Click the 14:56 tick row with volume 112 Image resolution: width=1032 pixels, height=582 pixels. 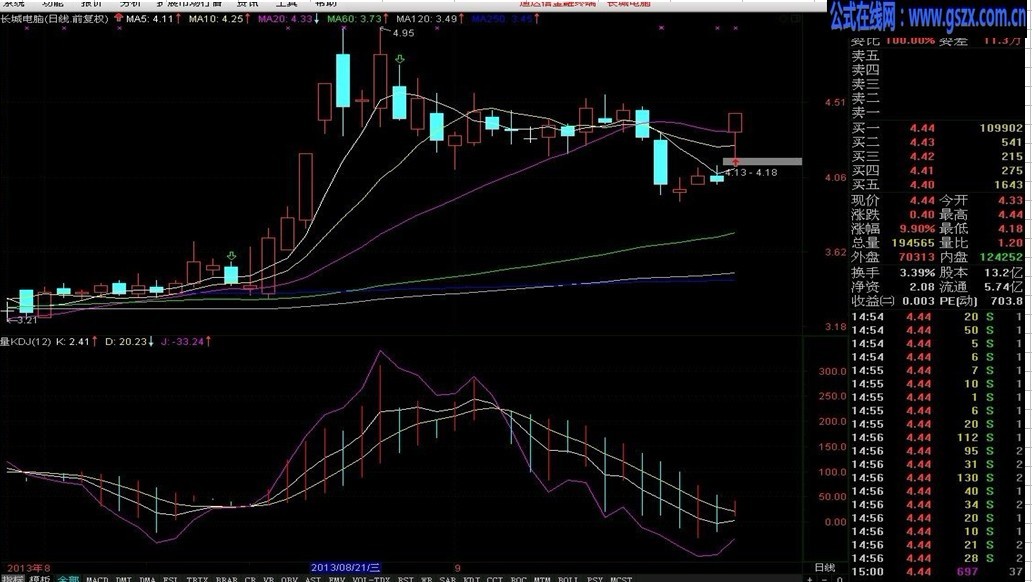coord(937,438)
